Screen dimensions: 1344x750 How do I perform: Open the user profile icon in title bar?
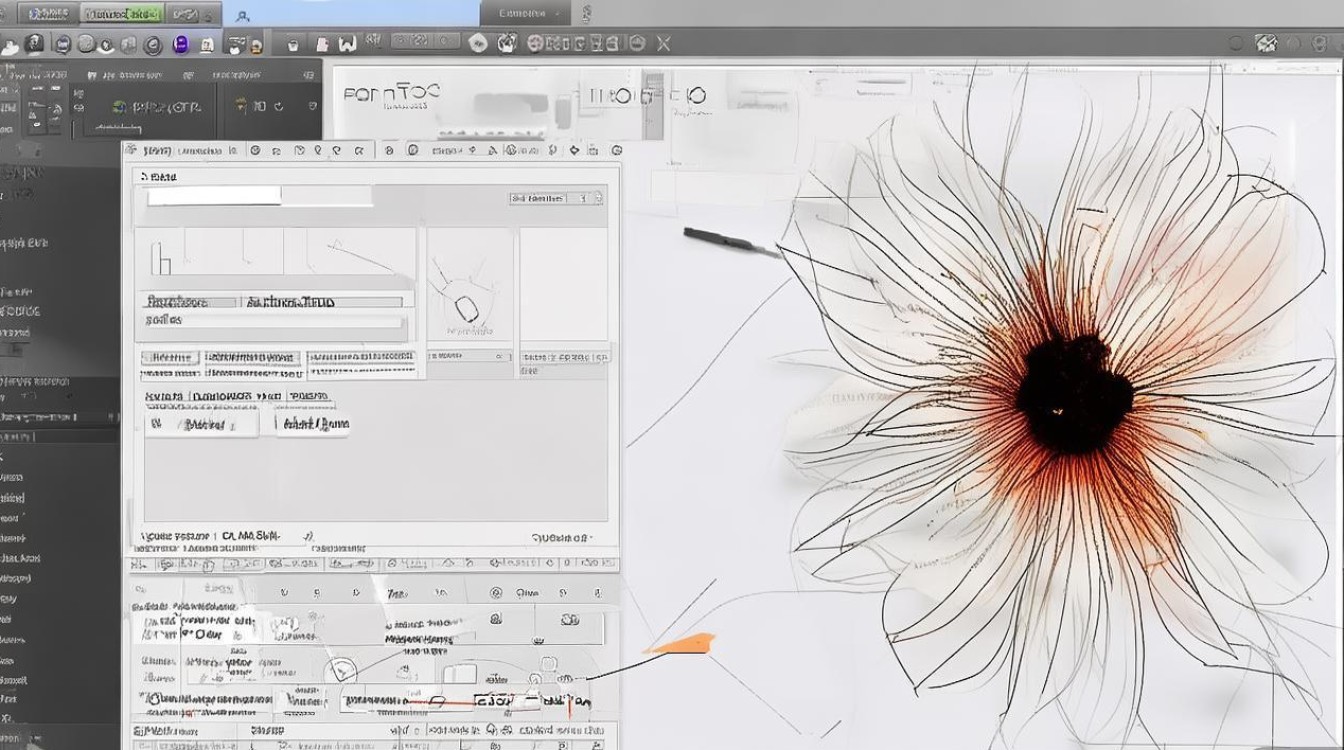pyautogui.click(x=242, y=15)
